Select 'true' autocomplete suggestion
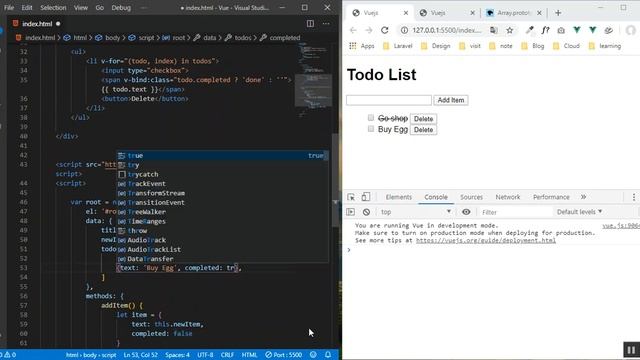This screenshot has height=360, width=640. pos(222,156)
